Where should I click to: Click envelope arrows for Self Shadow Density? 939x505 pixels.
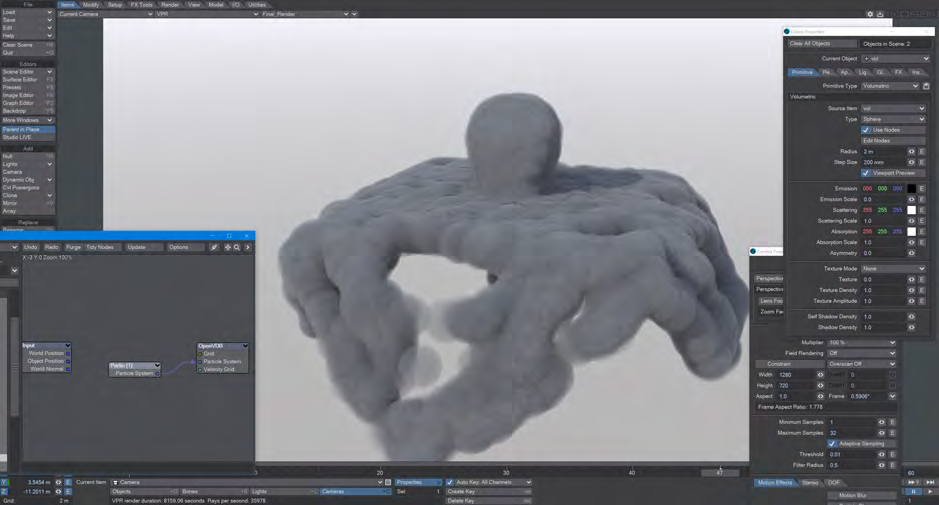(x=911, y=317)
